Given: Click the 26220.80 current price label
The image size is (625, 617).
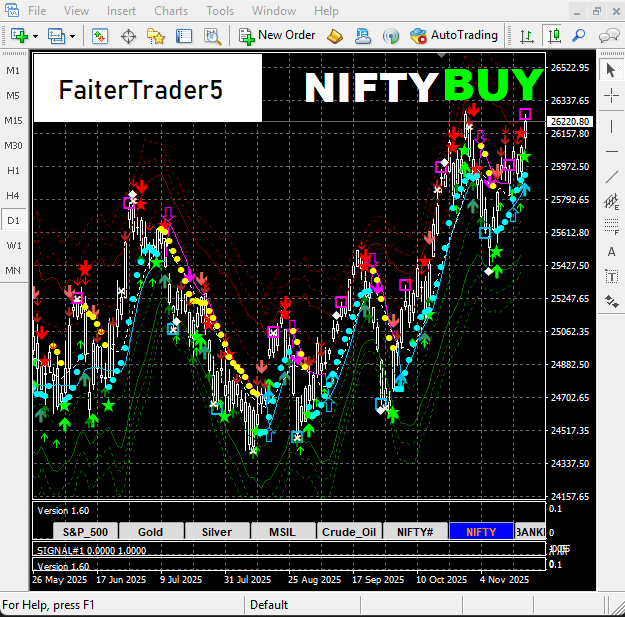Looking at the screenshot, I should pos(568,122).
